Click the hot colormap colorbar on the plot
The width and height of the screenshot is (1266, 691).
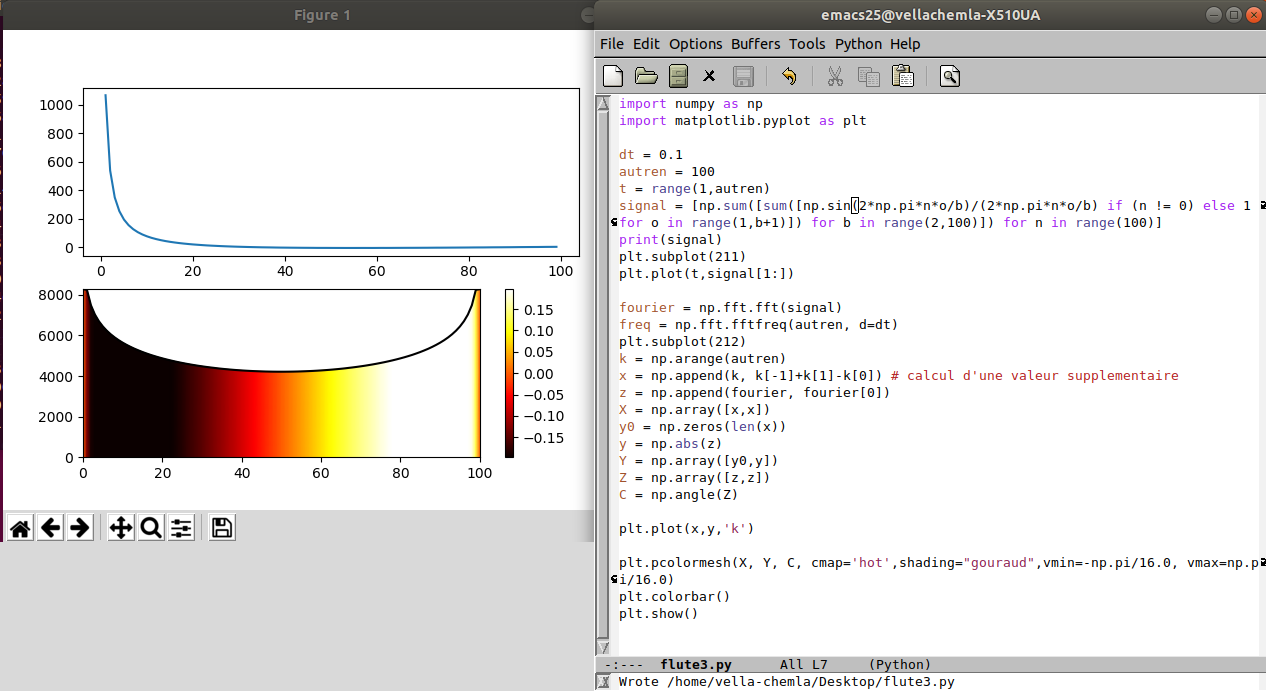point(510,373)
